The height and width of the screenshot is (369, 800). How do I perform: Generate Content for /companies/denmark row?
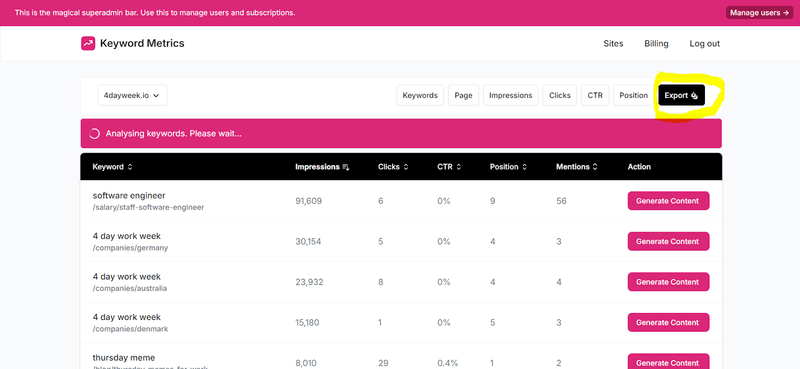(x=668, y=323)
